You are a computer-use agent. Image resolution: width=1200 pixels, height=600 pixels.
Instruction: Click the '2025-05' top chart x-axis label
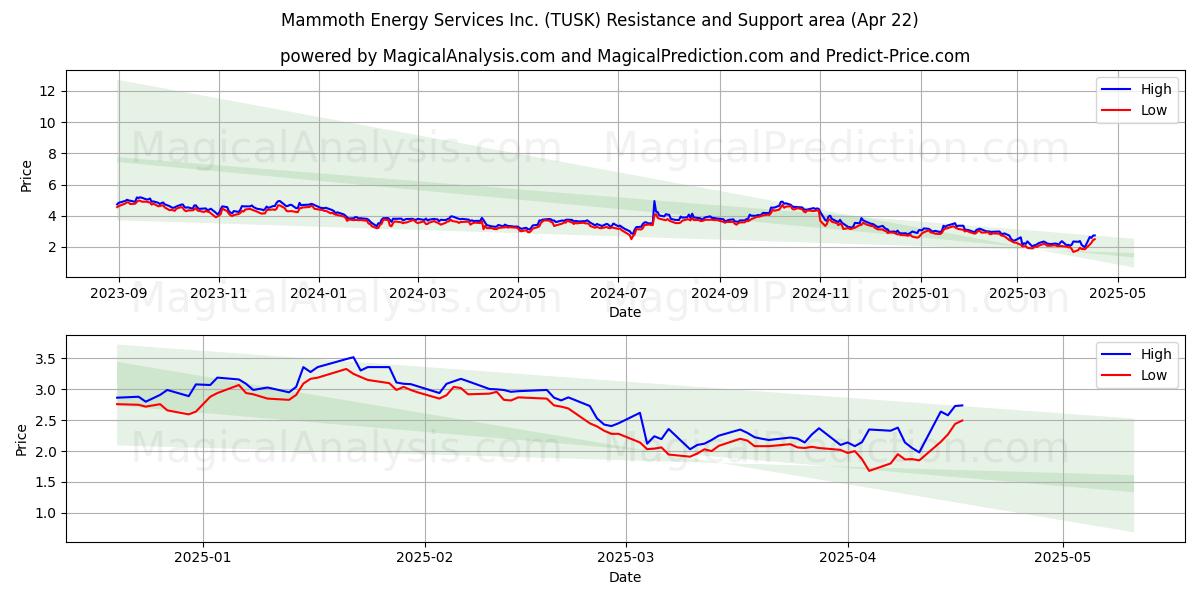1117,294
